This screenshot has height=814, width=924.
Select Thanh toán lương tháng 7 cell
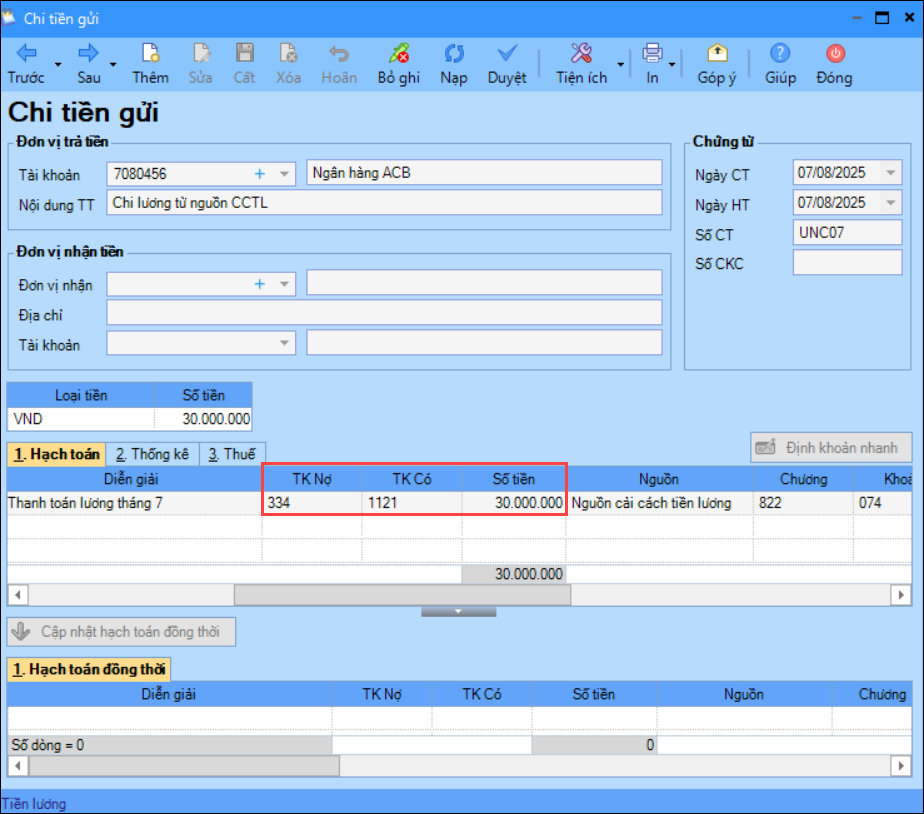click(x=134, y=503)
